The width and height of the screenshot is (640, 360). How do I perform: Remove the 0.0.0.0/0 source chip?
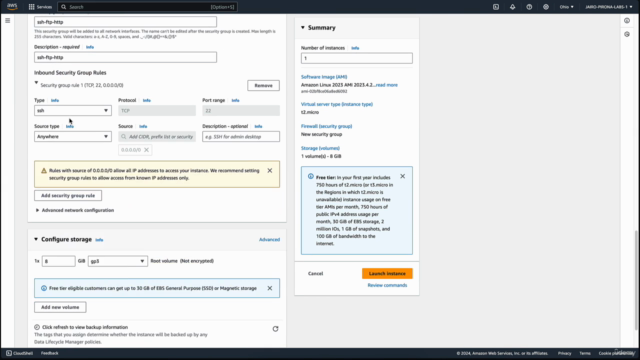tap(147, 150)
